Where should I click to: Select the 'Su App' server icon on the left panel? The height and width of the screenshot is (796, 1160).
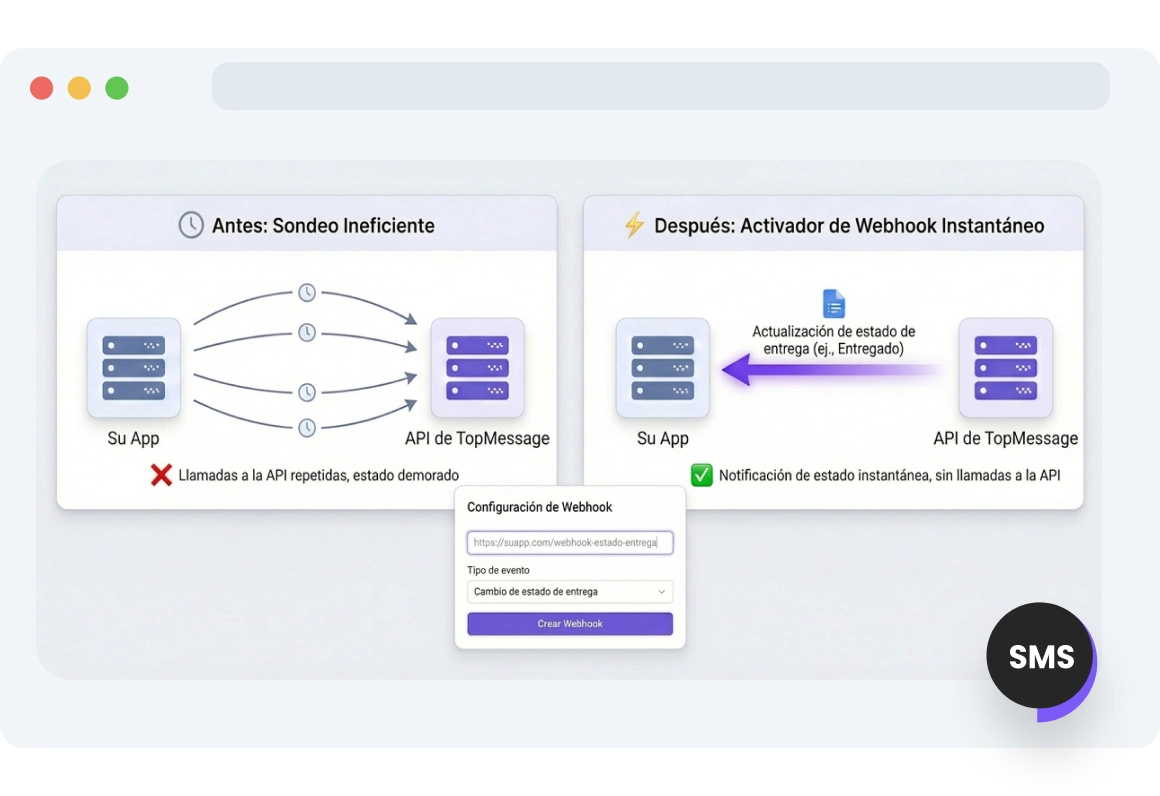(x=133, y=368)
